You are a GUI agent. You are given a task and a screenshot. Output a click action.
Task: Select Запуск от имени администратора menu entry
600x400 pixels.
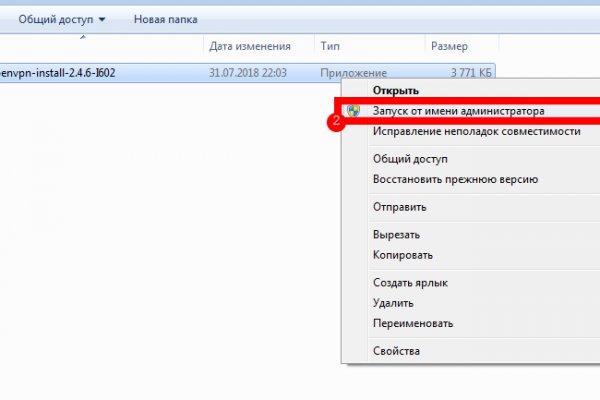(458, 111)
